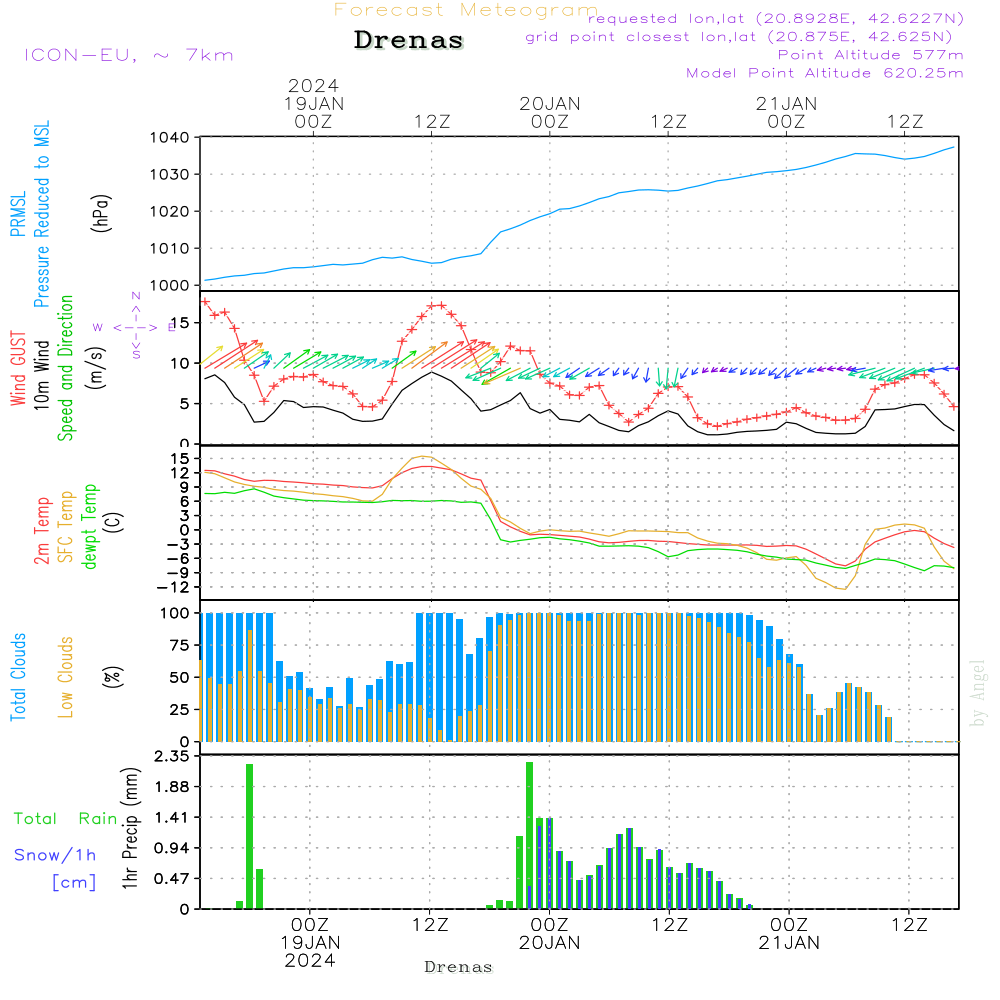Click the "(hPa)" pressure unit label
Viewport: 1000px width, 1000px height.
pos(101,213)
